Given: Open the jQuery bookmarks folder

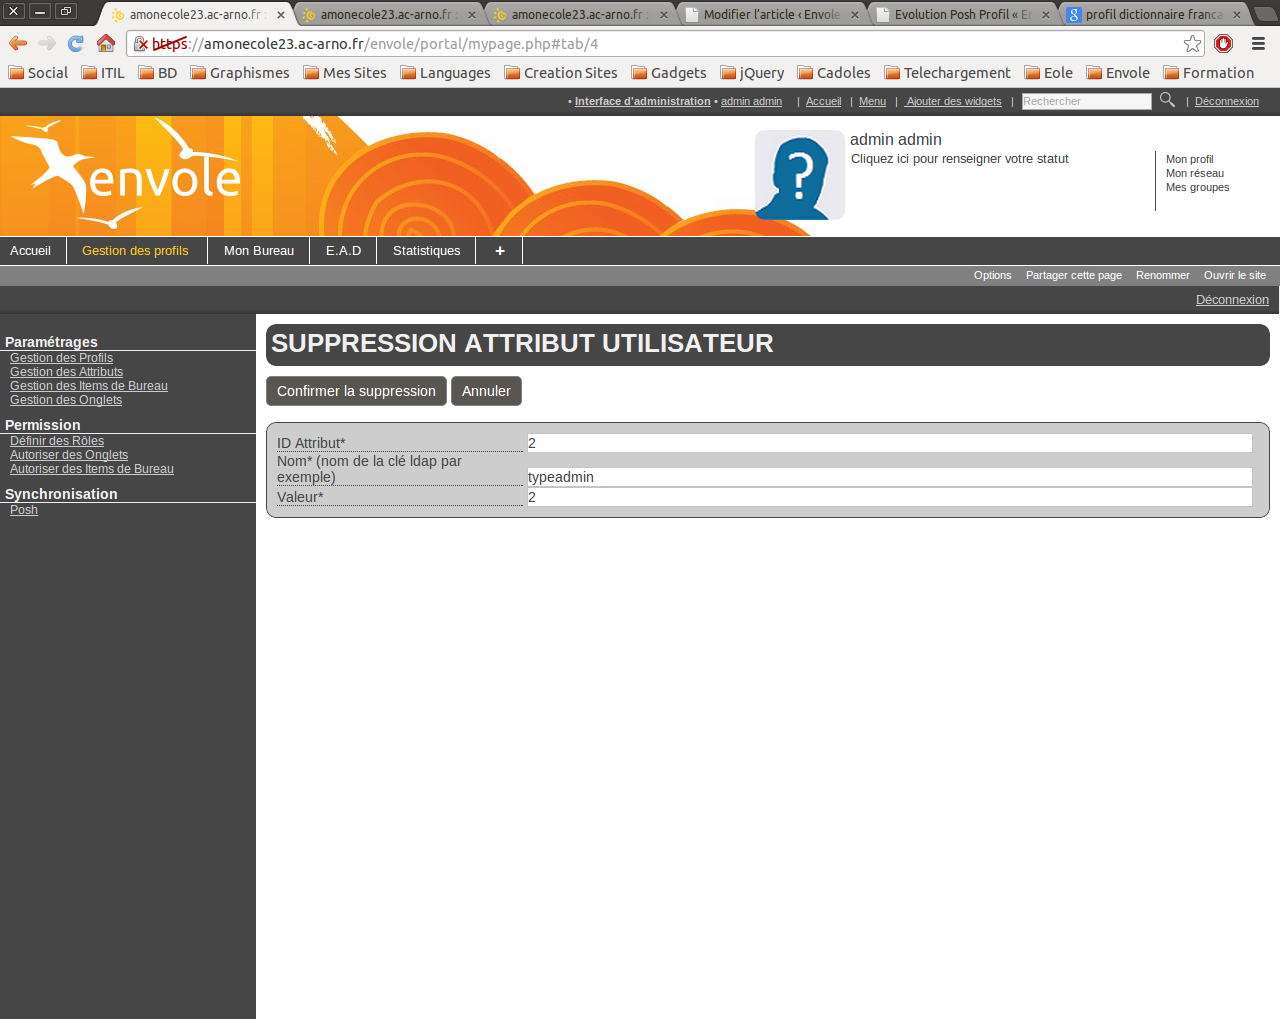Looking at the screenshot, I should 752,73.
